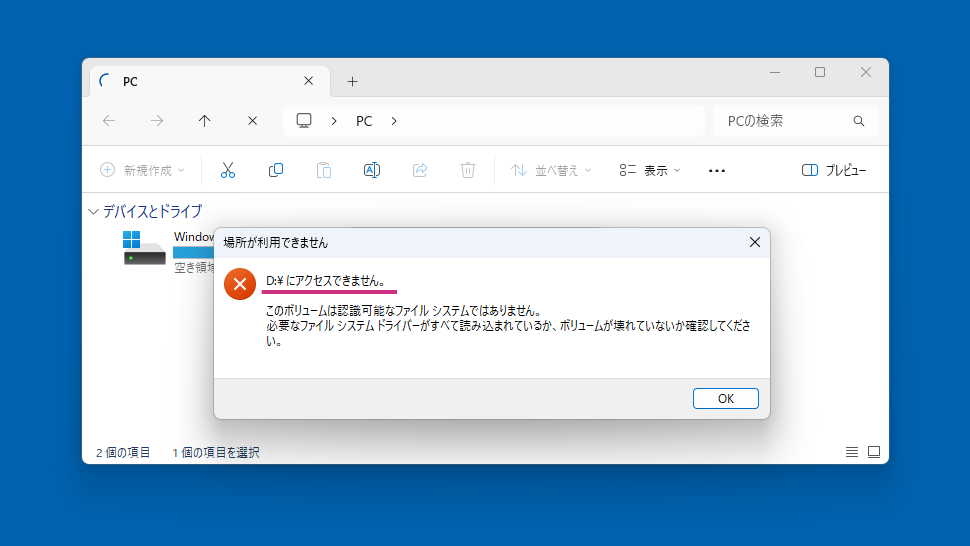
Task: Open the 表示 view dropdown
Action: pyautogui.click(x=650, y=170)
